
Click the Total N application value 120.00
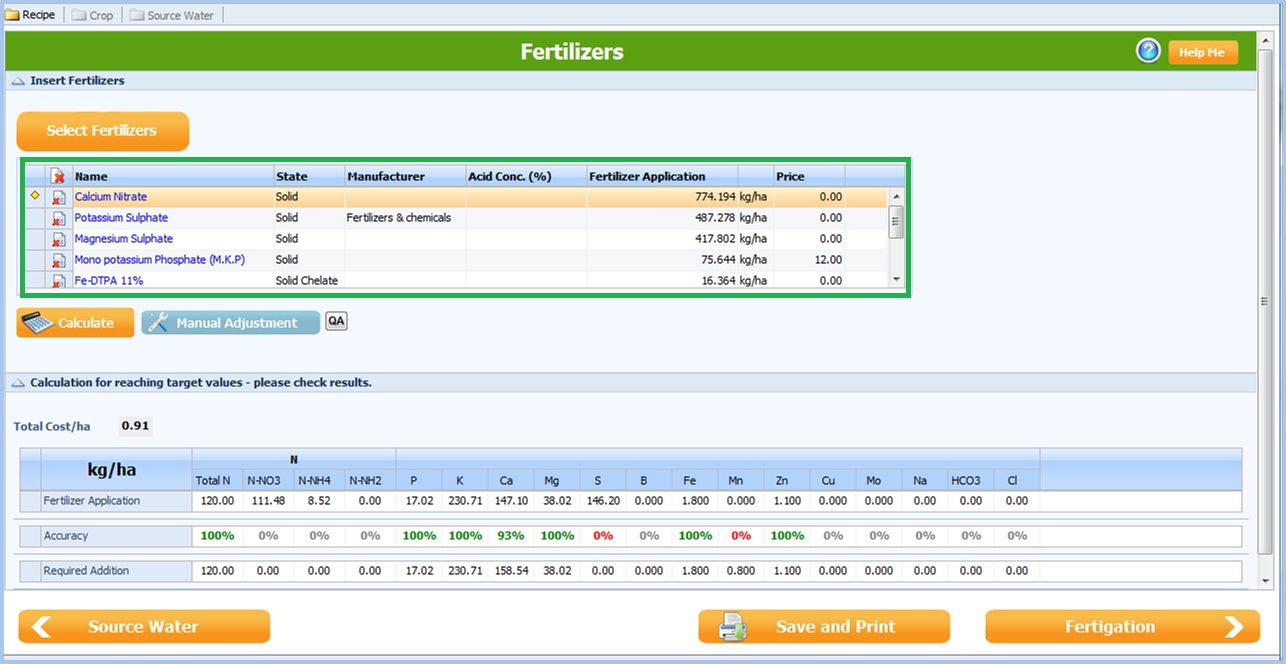[217, 501]
